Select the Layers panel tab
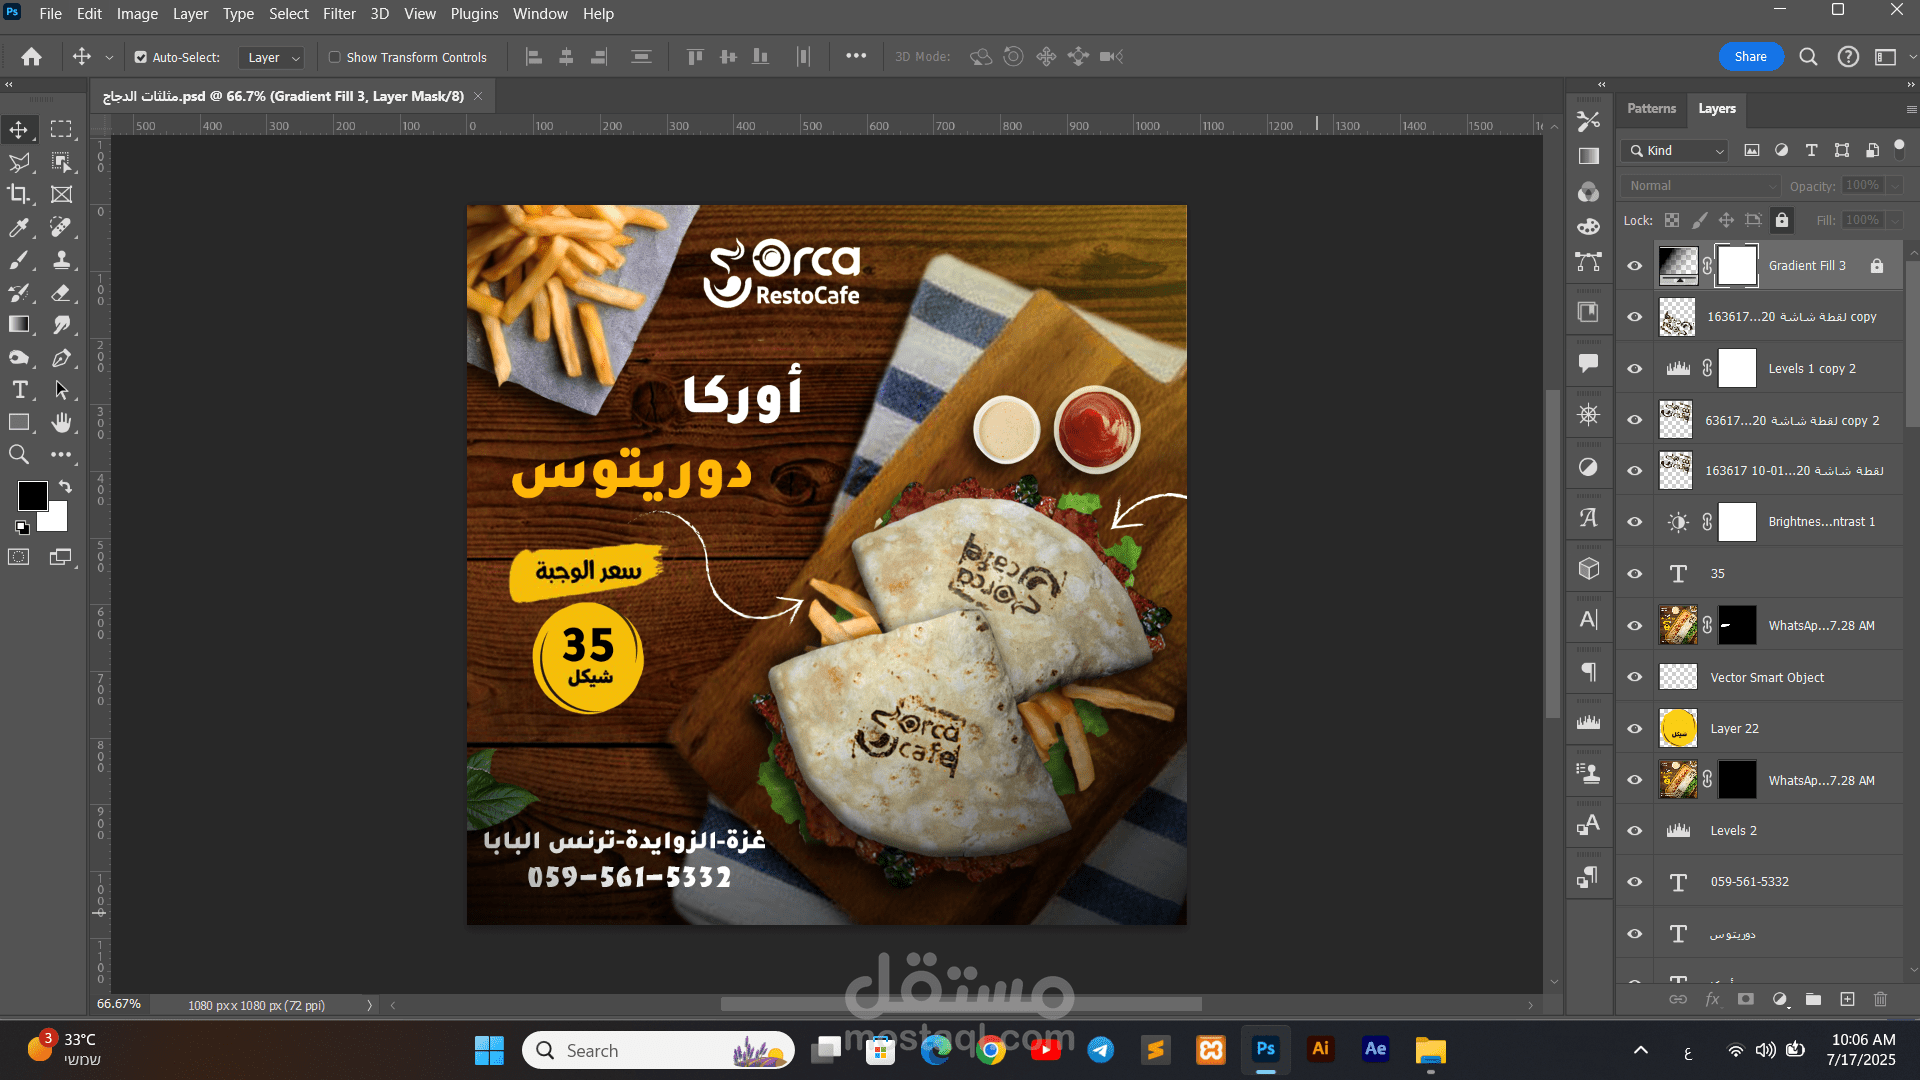This screenshot has height=1080, width=1920. click(1717, 109)
